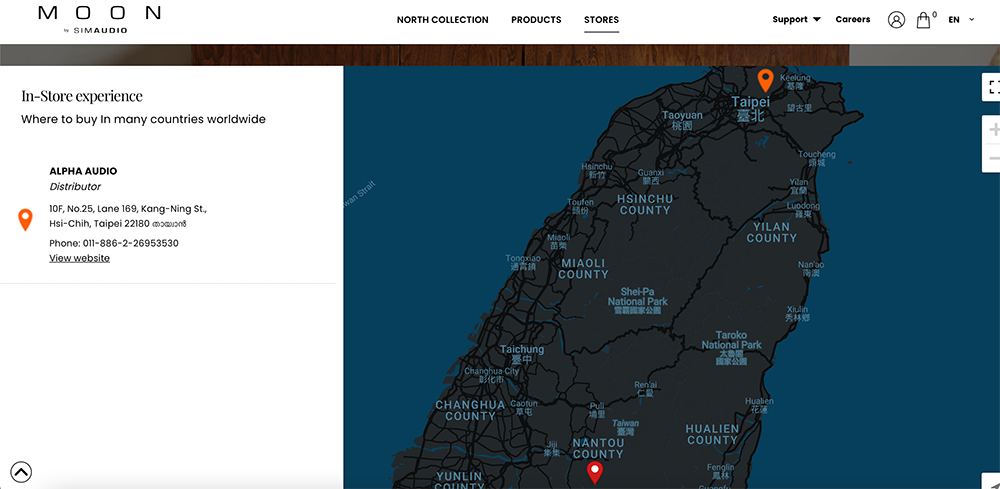Toggle fullscreen map view
The width and height of the screenshot is (1000, 489).
point(991,87)
